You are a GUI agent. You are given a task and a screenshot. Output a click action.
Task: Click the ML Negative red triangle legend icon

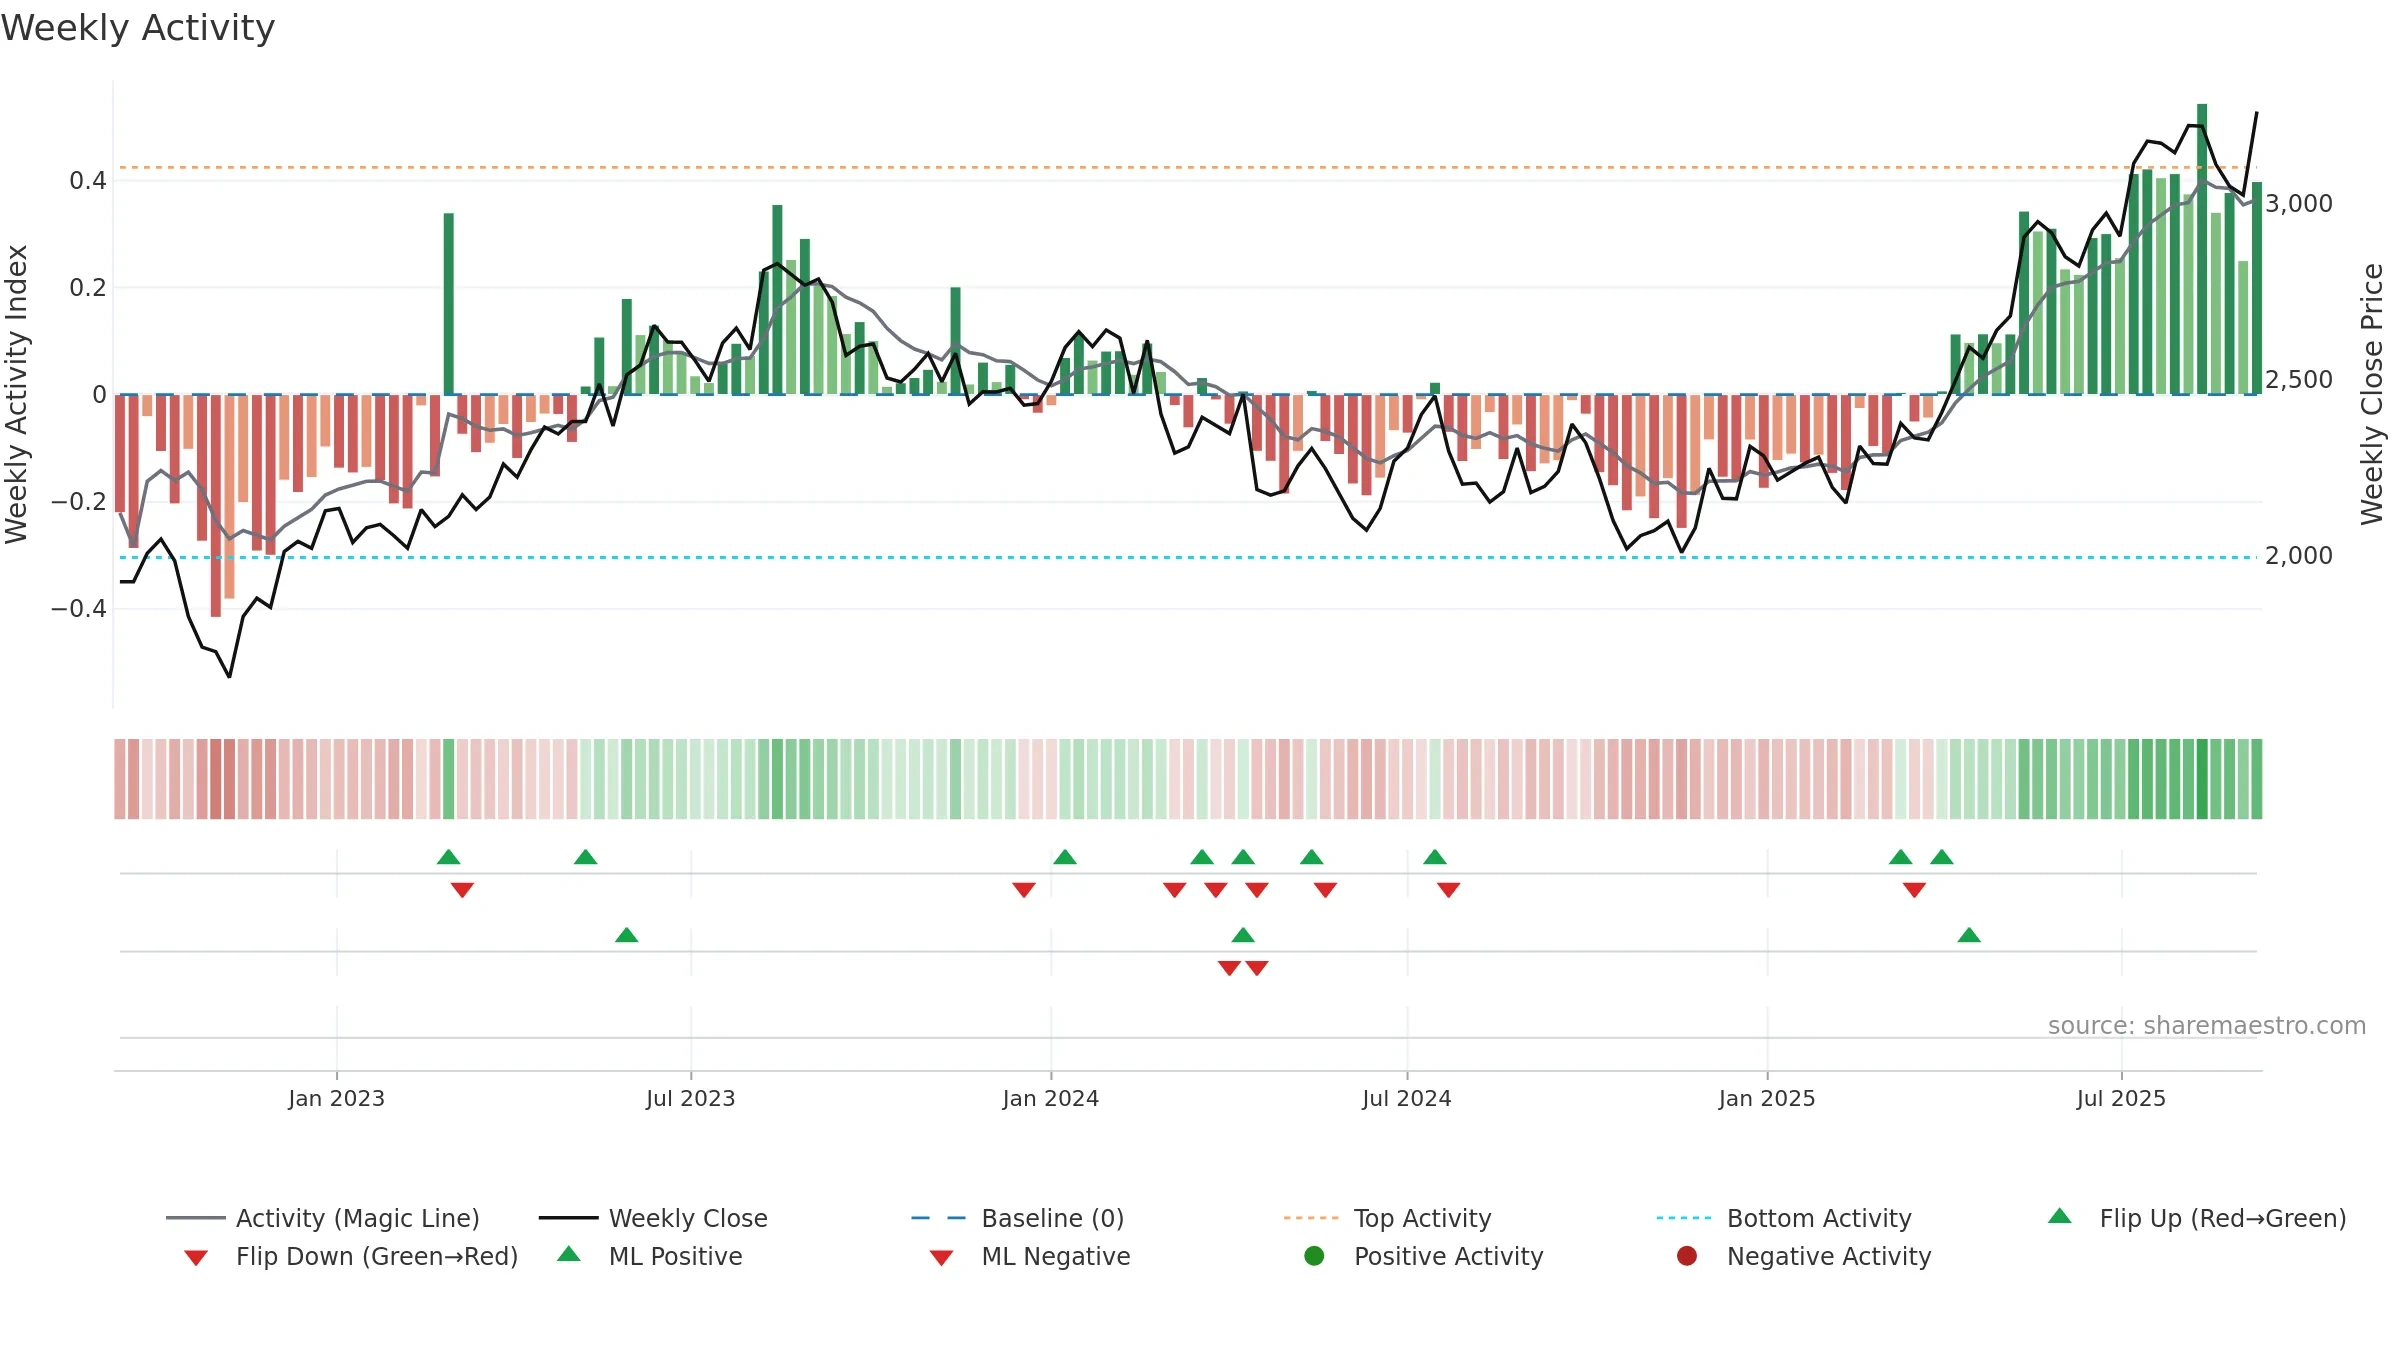tap(941, 1258)
